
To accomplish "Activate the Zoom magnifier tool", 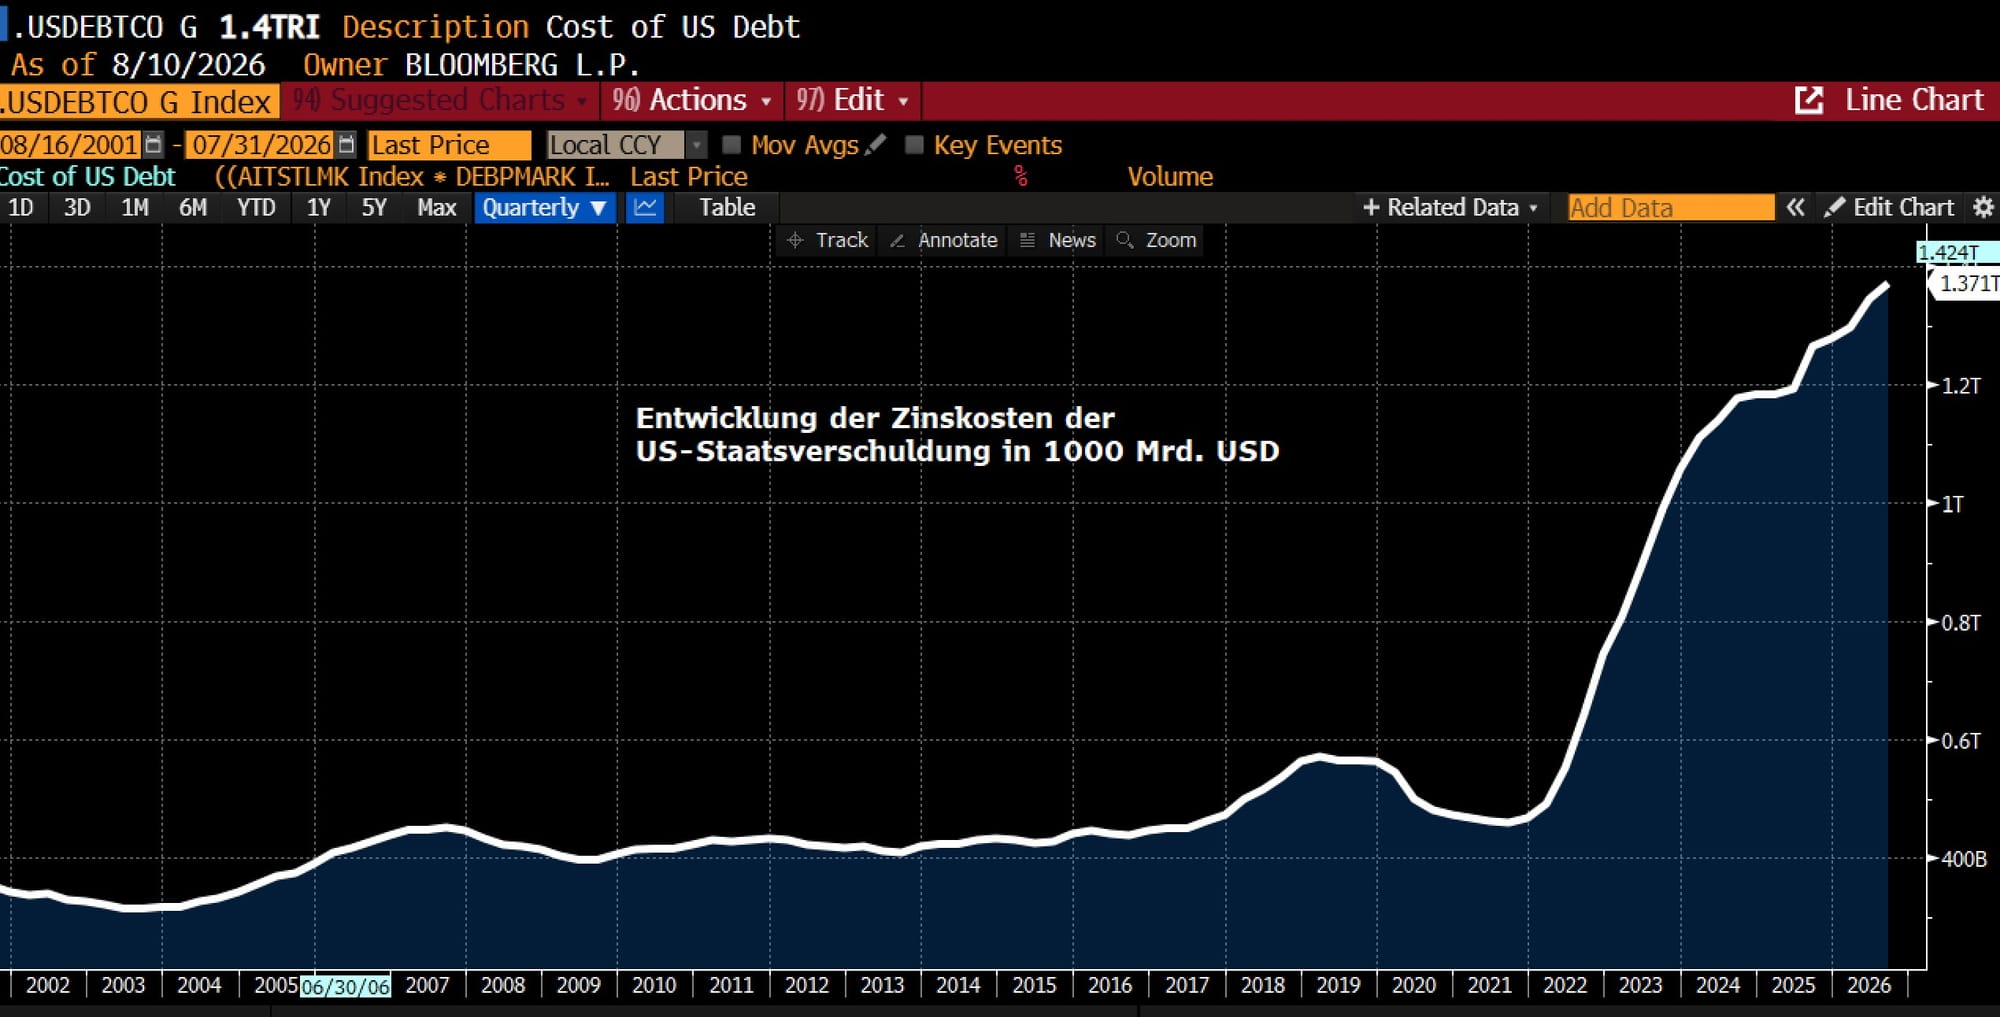I will (x=1156, y=240).
